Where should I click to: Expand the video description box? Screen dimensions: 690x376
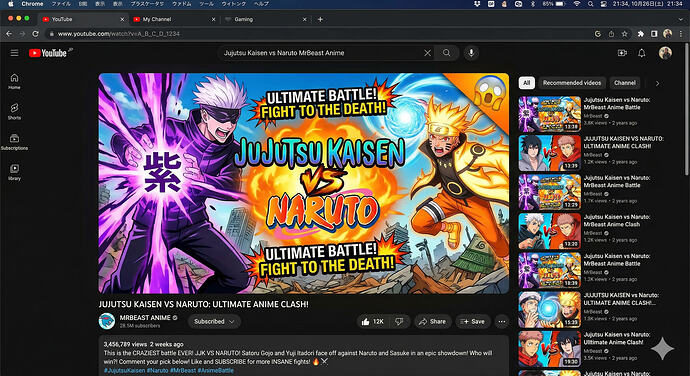[x=304, y=356]
